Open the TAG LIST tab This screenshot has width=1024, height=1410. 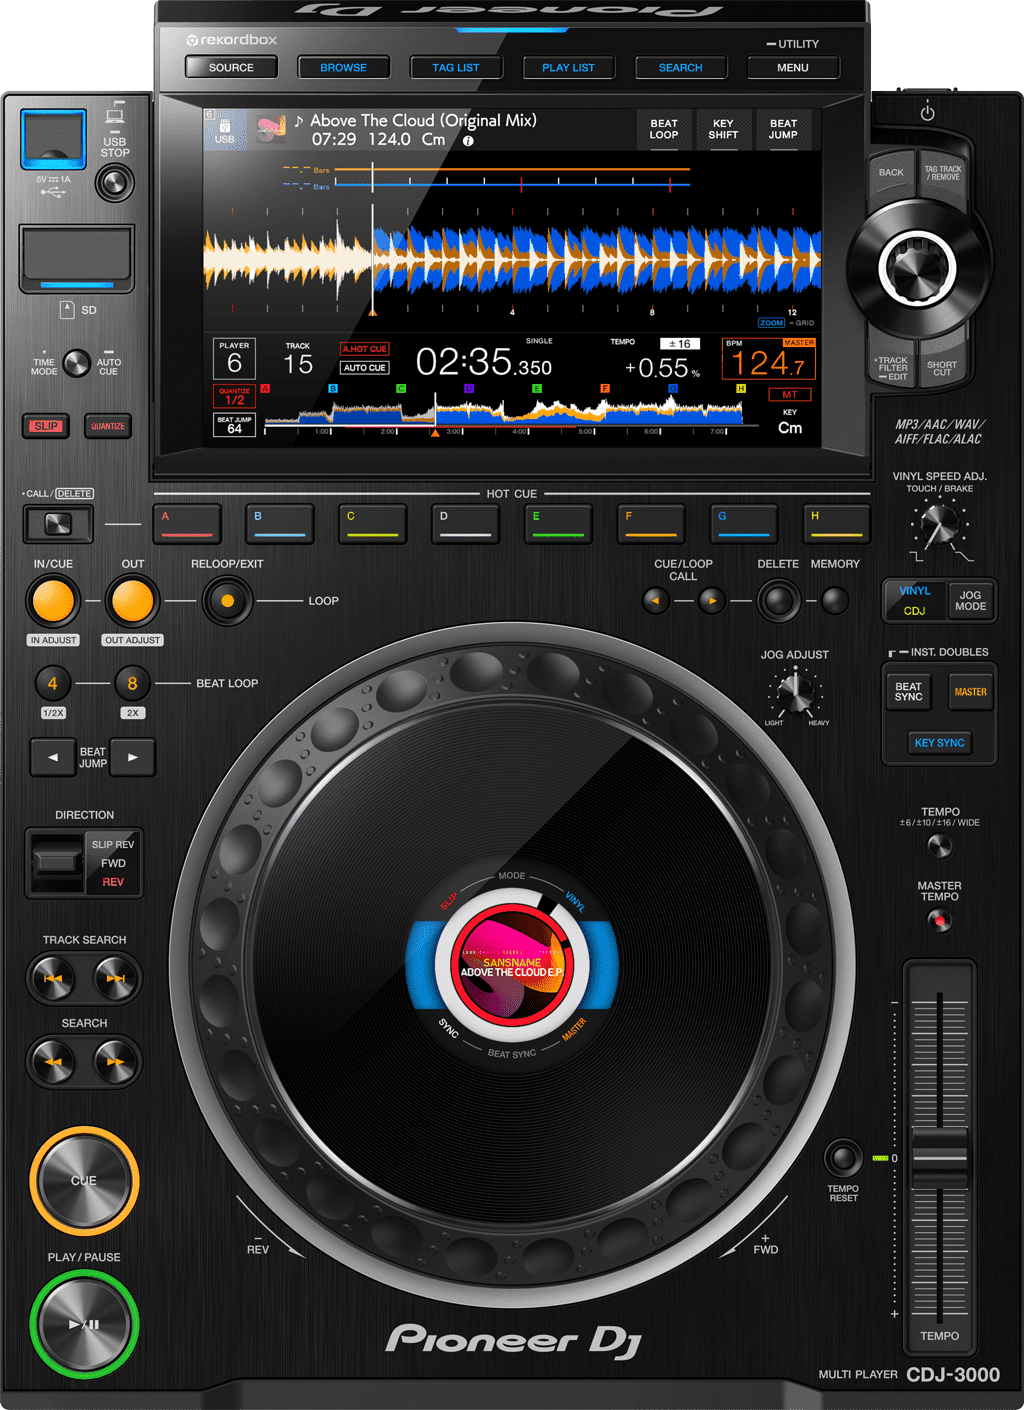click(456, 68)
